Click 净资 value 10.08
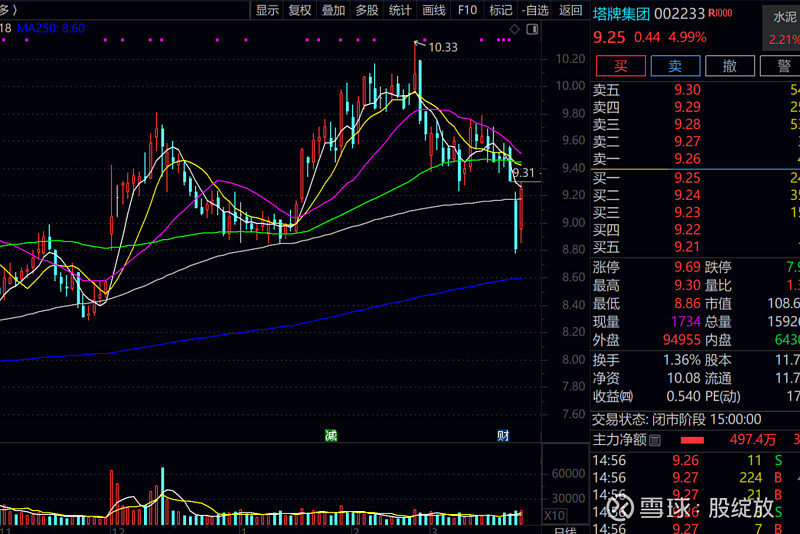Image resolution: width=800 pixels, height=534 pixels. coord(684,378)
